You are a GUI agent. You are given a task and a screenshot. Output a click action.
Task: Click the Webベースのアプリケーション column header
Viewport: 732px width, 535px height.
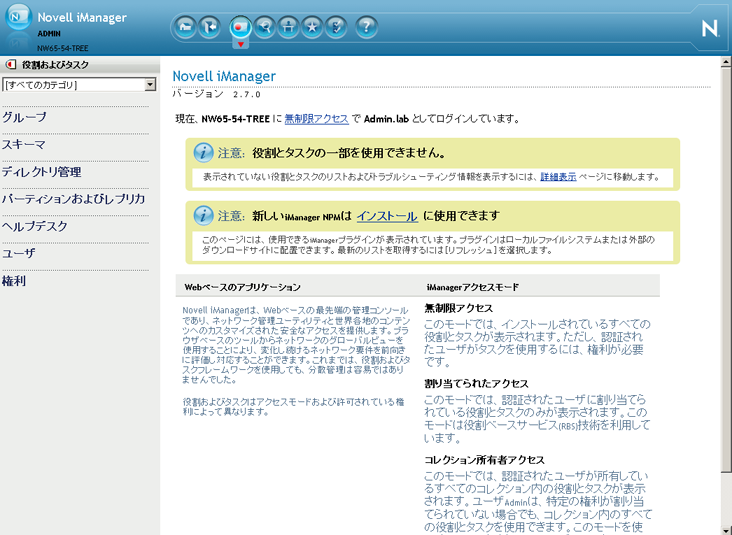point(242,287)
